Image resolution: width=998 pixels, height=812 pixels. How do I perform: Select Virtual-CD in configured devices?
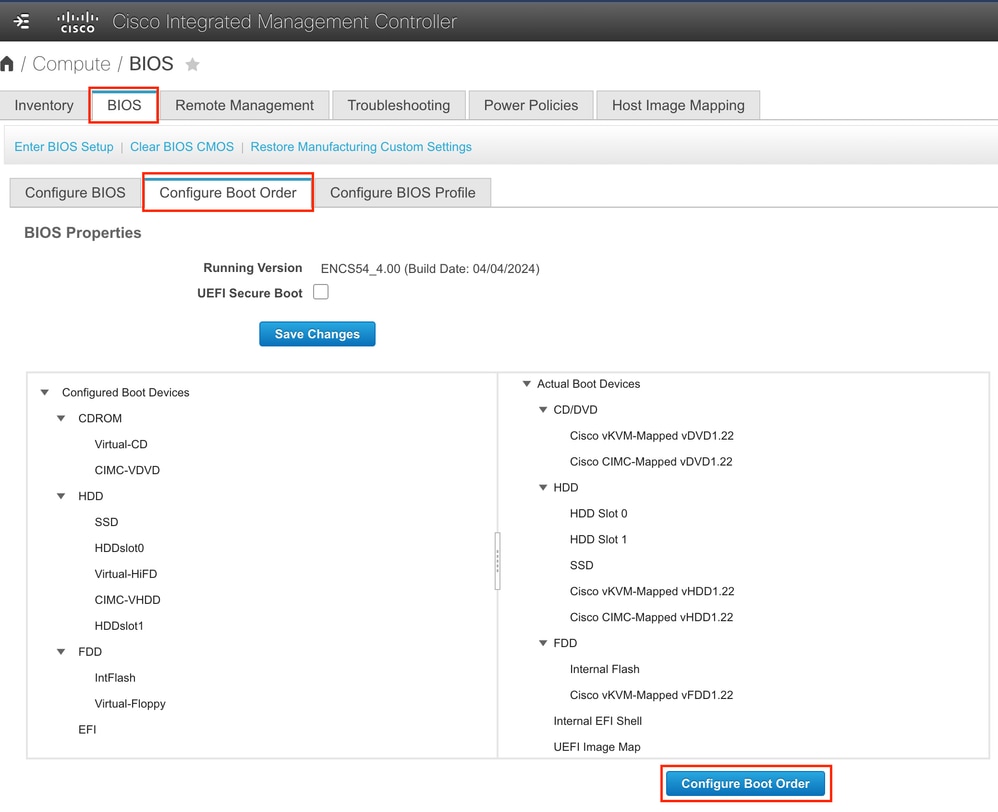[x=121, y=444]
